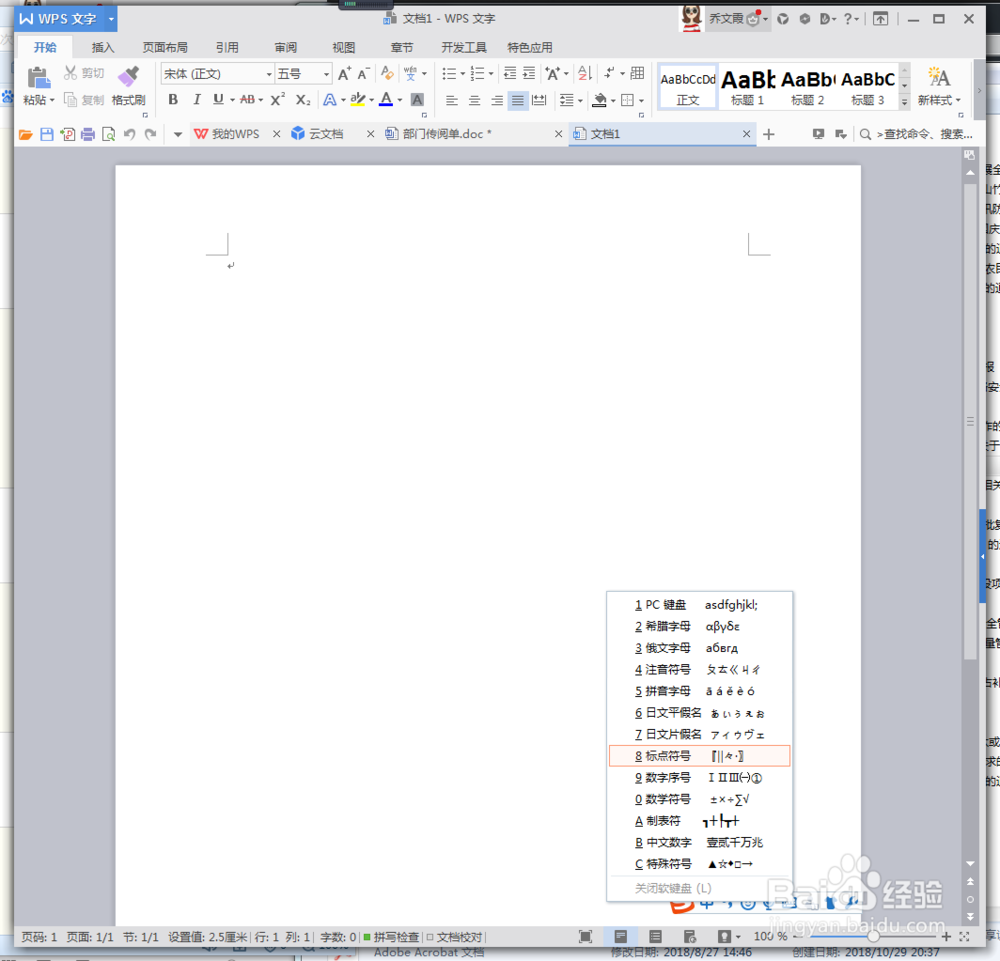Increase font size with A+ icon
The image size is (1000, 961).
pos(344,74)
